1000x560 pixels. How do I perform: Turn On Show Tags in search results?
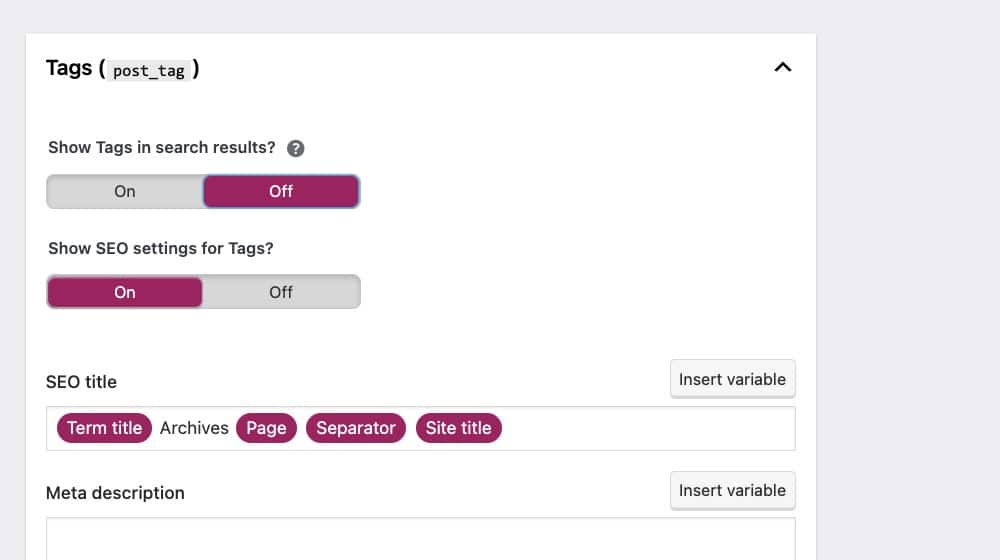pos(125,191)
